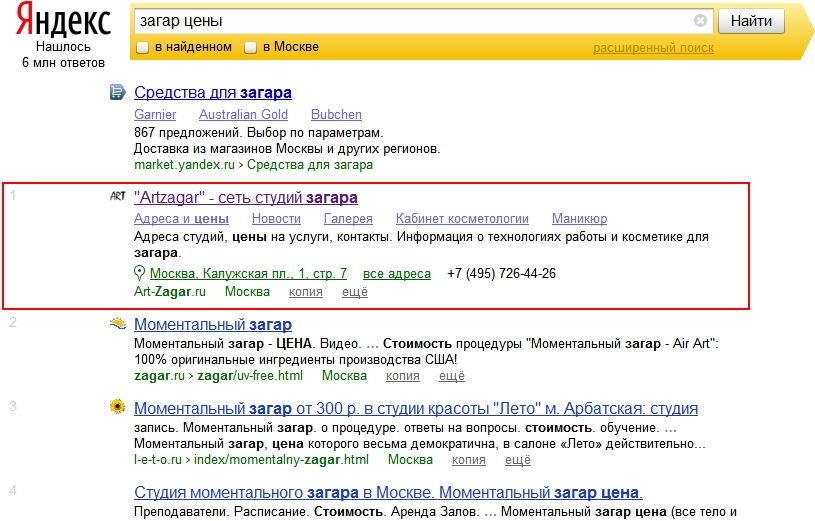This screenshot has height=521, width=815.
Task: Click the '6 млн ответов' results count
Action: 63,63
